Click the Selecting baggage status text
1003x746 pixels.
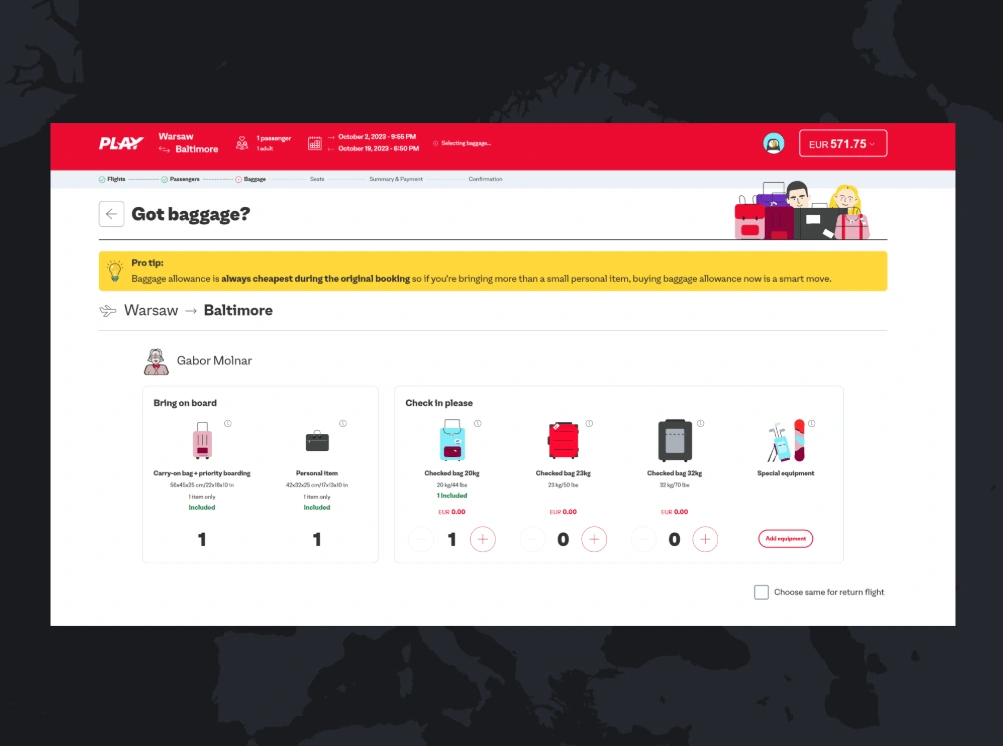click(x=466, y=143)
